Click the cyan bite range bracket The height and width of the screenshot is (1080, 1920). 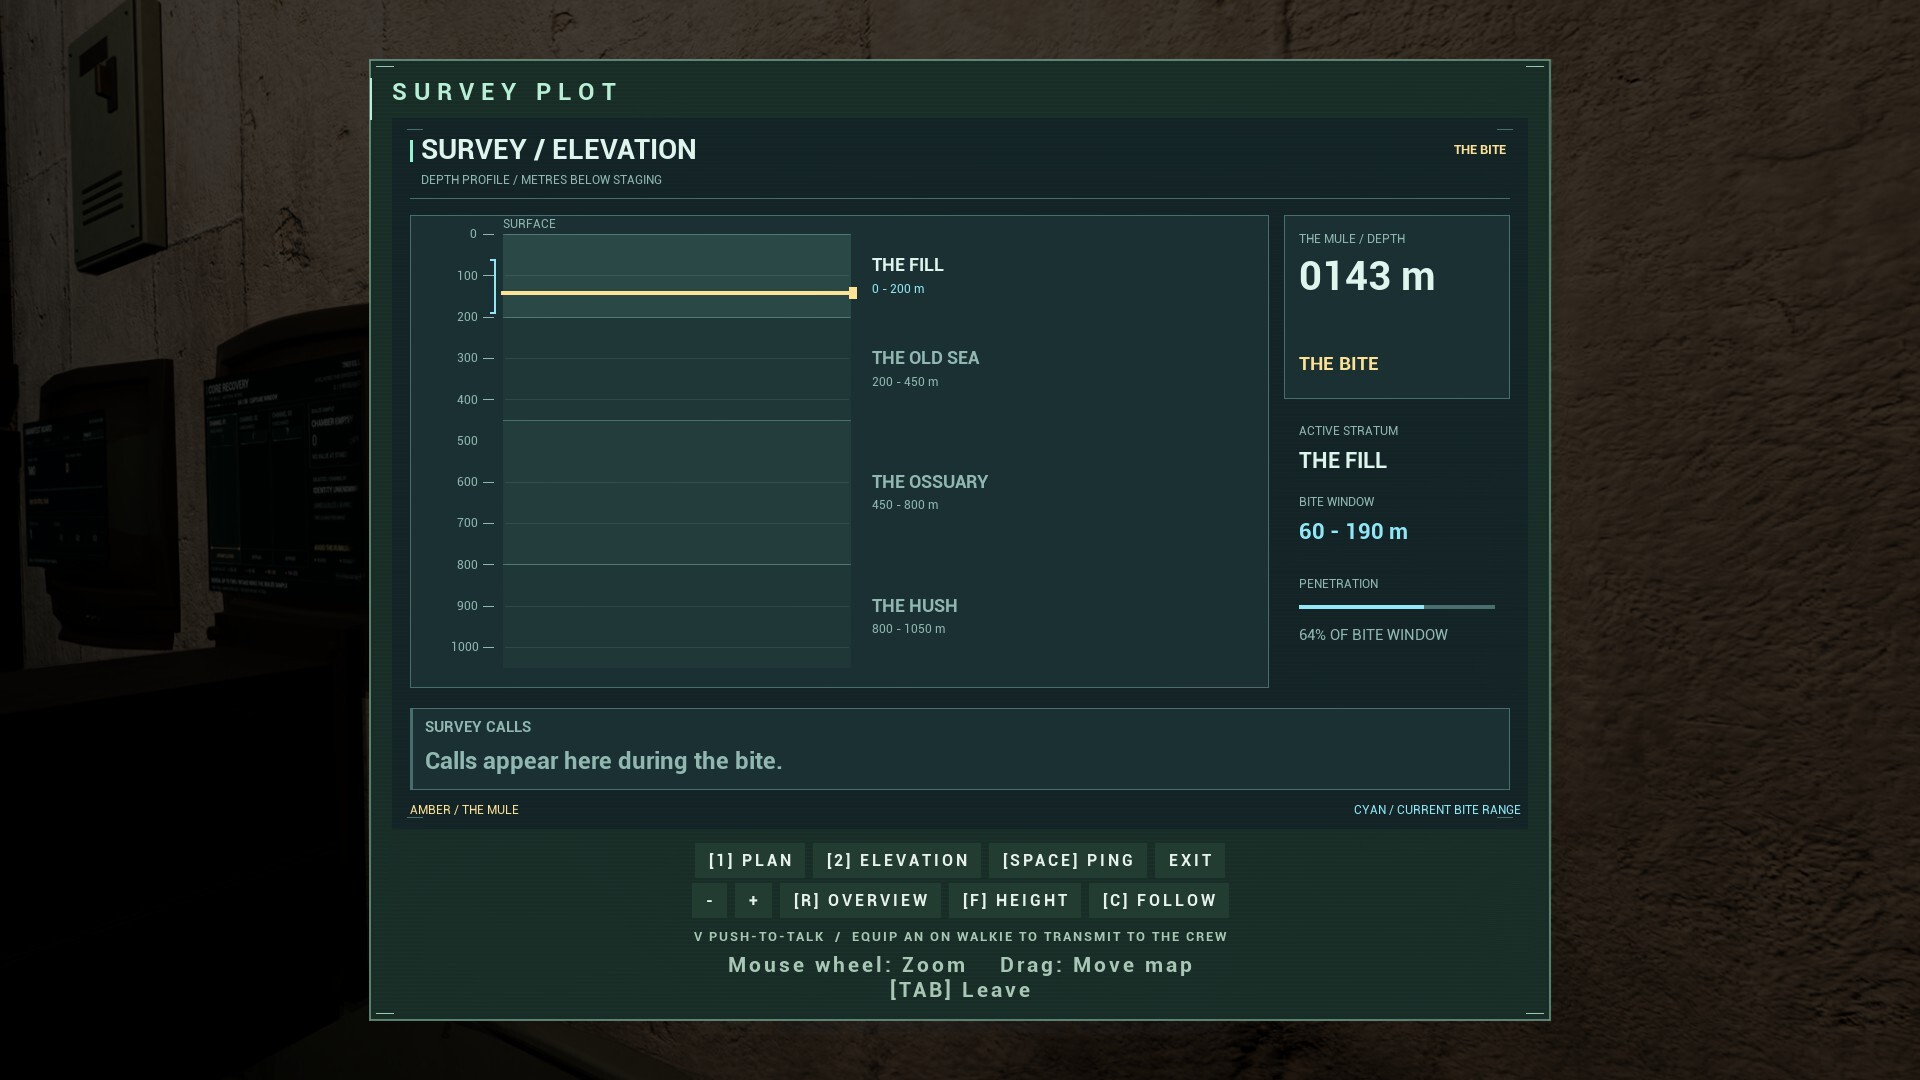[x=493, y=286]
